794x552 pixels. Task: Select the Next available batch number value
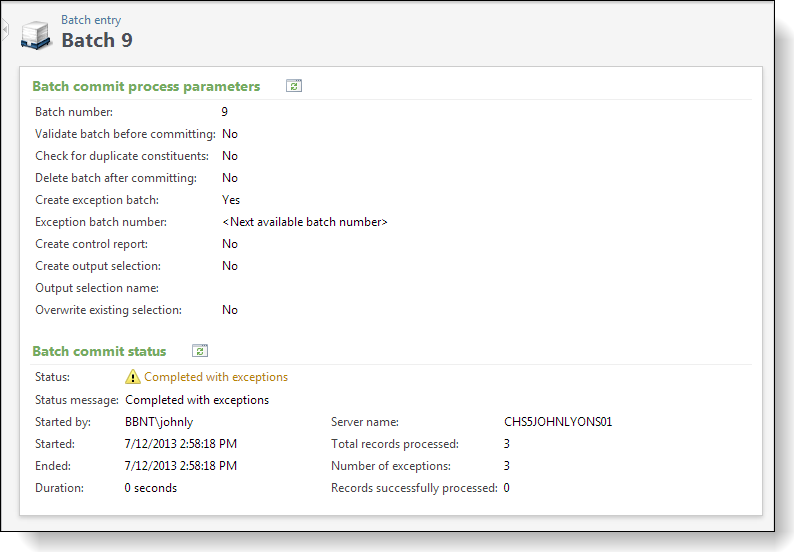(x=305, y=222)
